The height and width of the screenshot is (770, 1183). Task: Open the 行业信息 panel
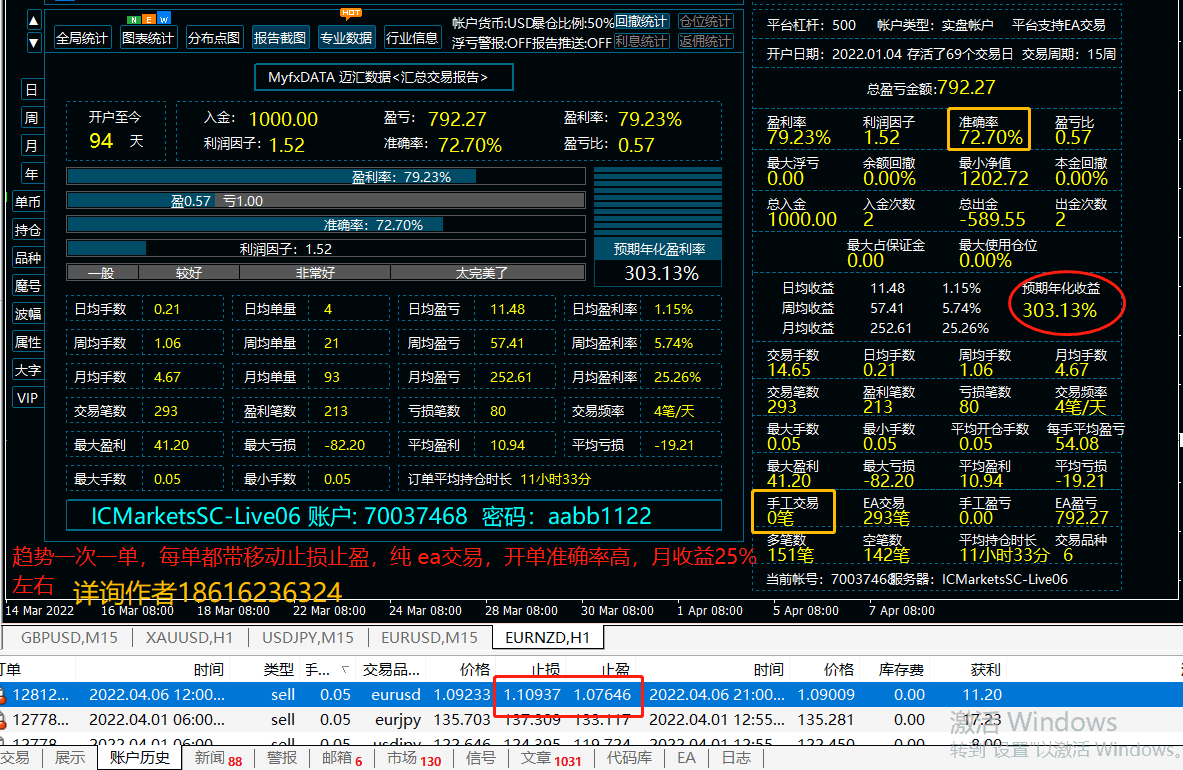(x=412, y=38)
